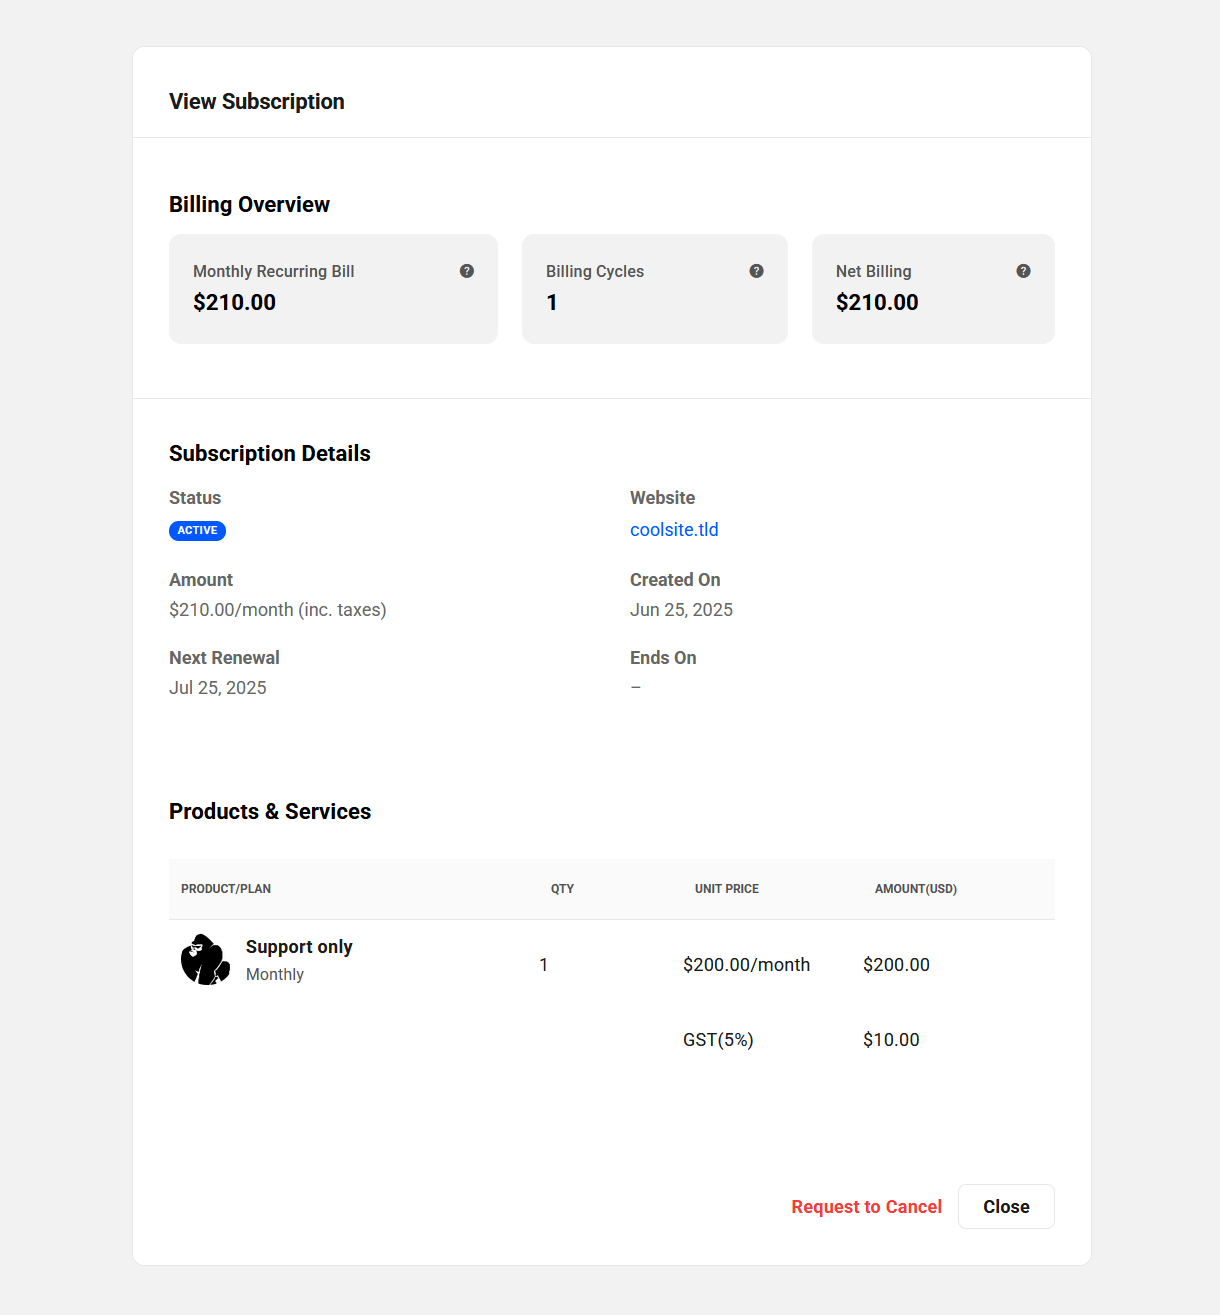
Task: Click the Next Renewal date Jul 25, 2025
Action: tap(218, 688)
